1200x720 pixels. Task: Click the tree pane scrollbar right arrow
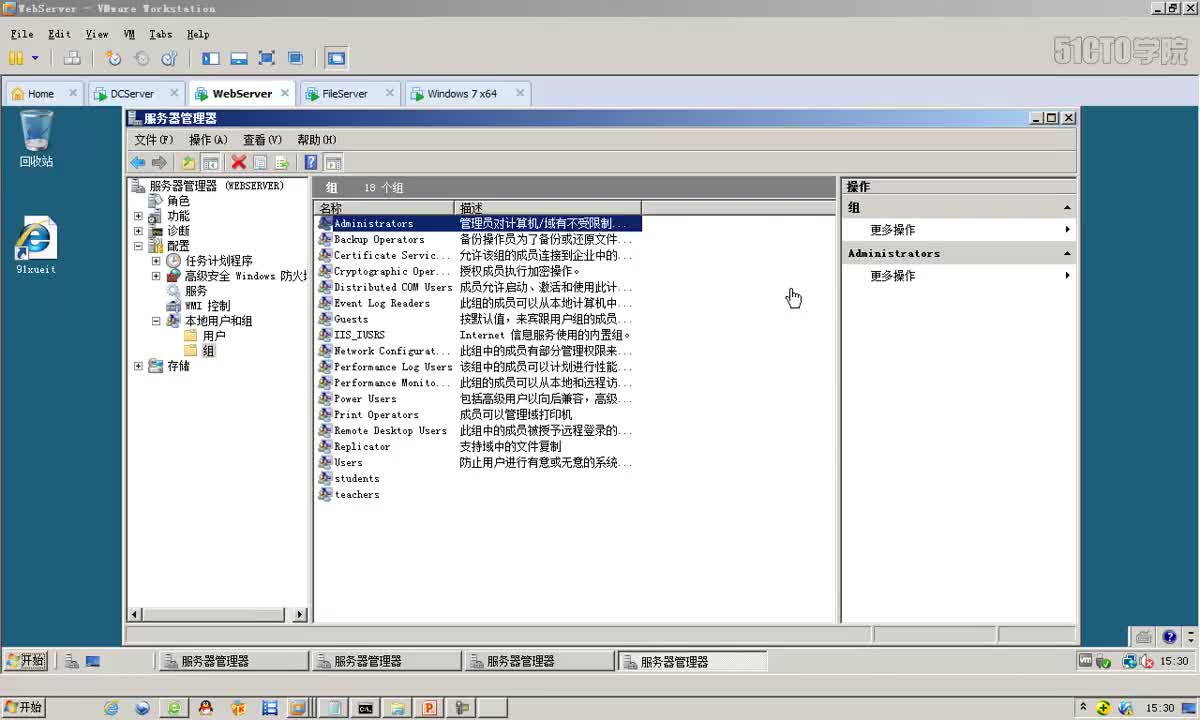tap(300, 614)
